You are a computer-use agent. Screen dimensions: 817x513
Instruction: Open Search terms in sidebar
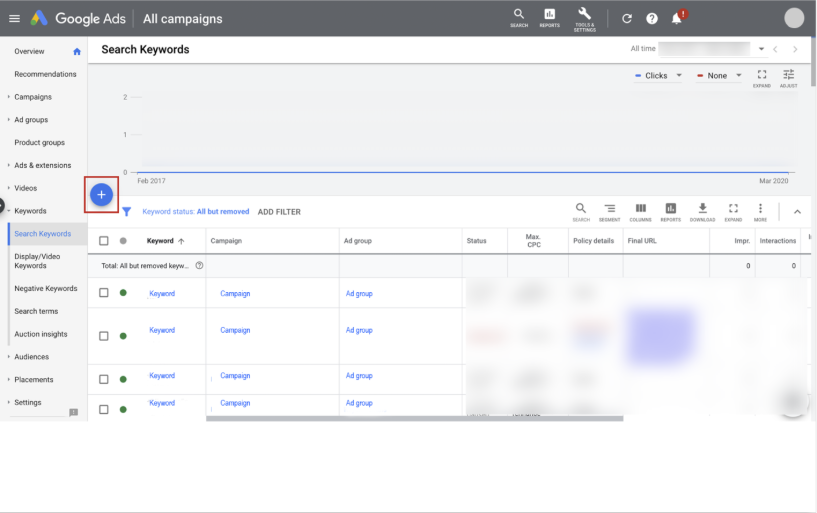[36, 311]
